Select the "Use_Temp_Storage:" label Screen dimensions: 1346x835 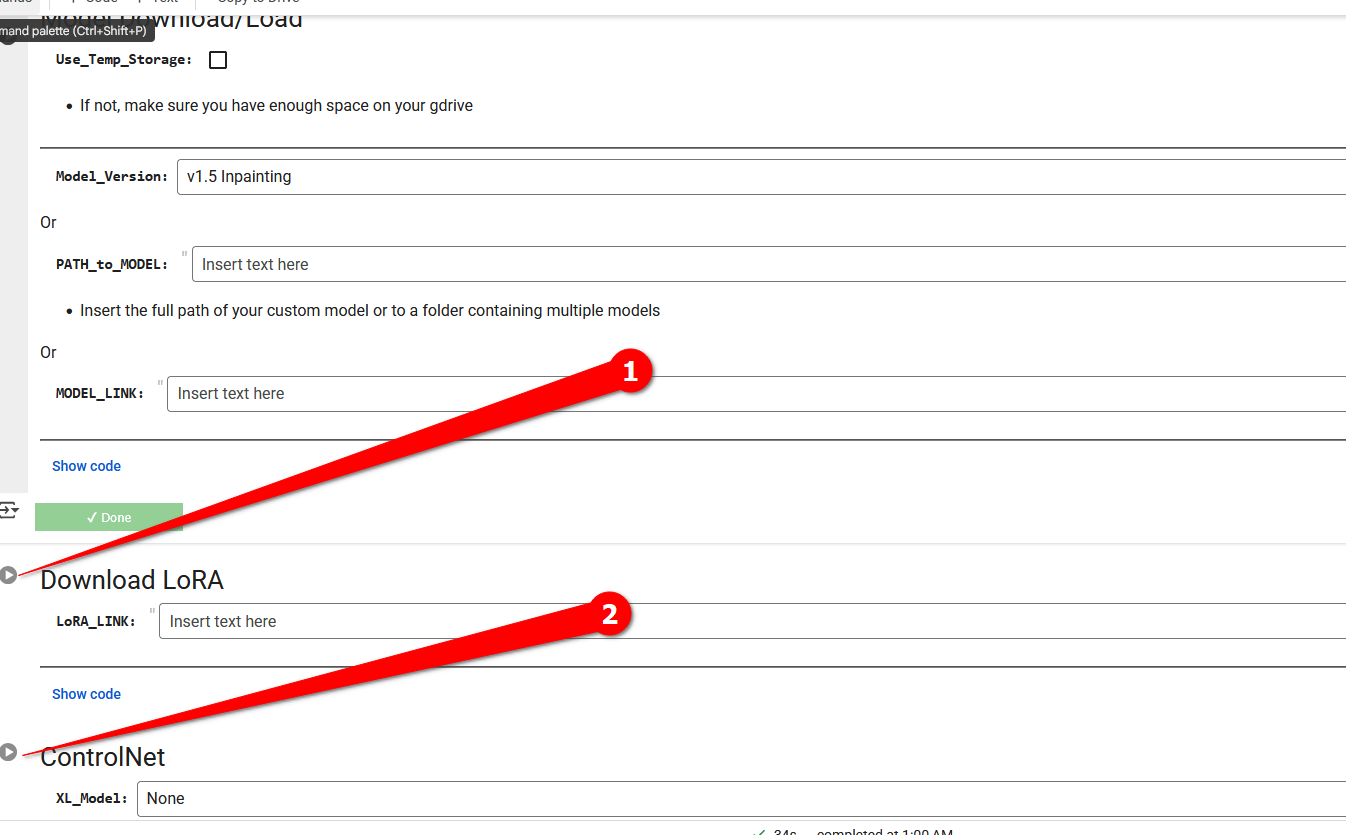point(124,60)
